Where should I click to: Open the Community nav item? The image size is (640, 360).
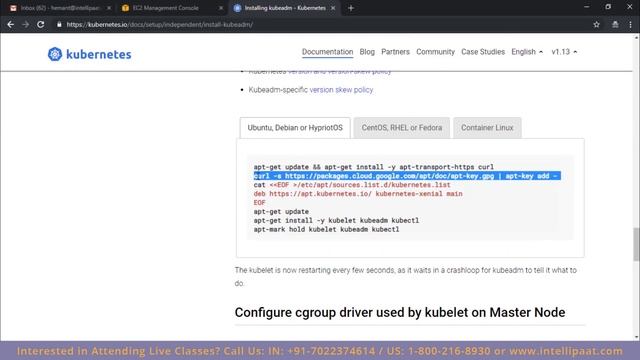click(x=435, y=52)
